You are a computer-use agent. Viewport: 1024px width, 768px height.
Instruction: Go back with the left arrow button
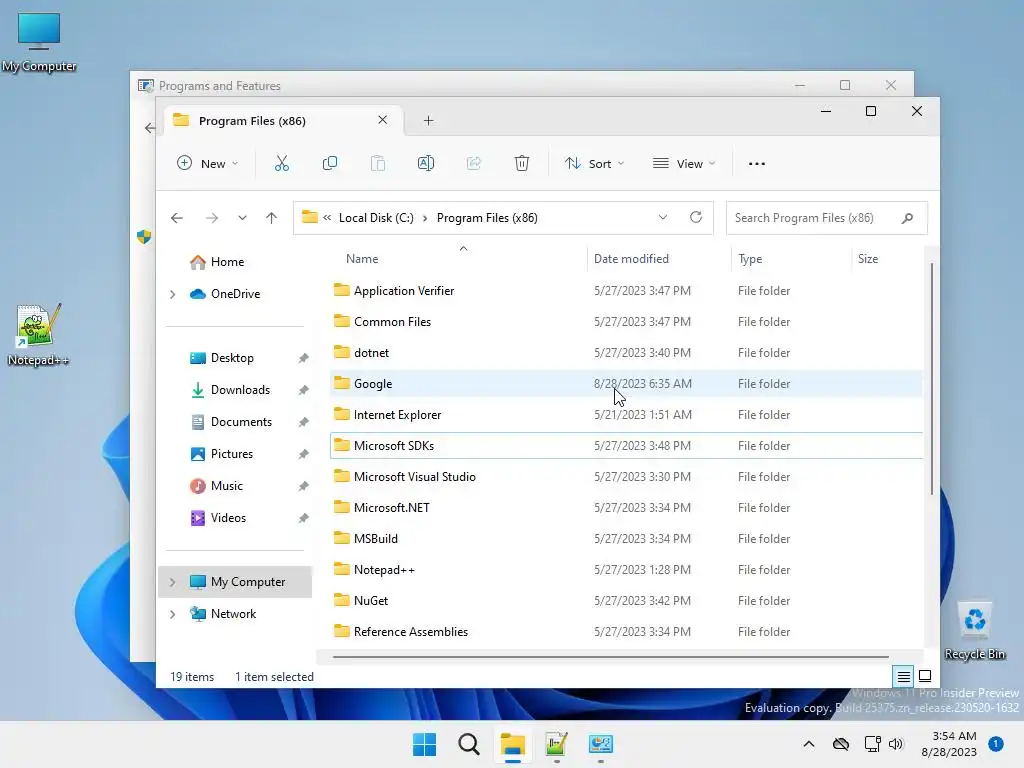click(177, 218)
